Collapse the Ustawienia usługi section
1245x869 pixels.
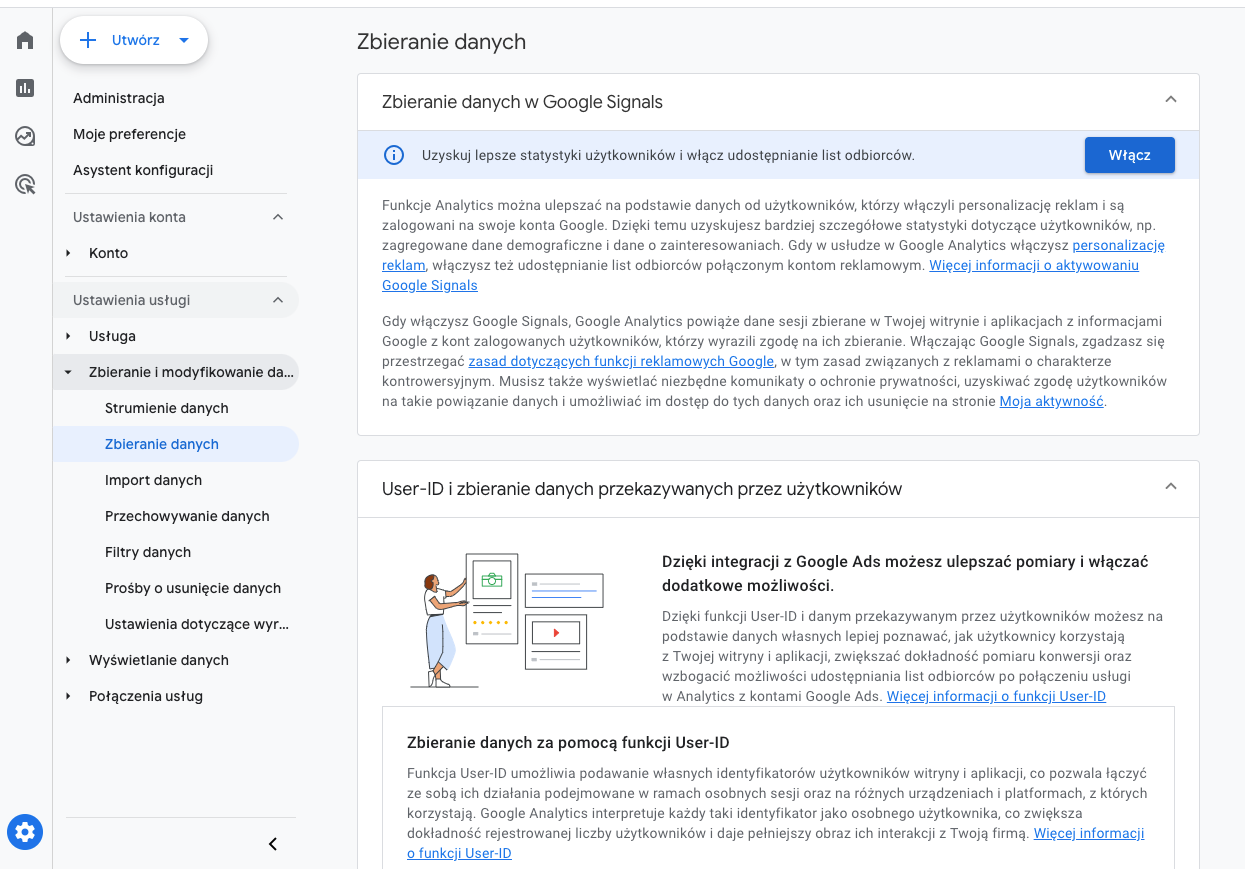278,300
